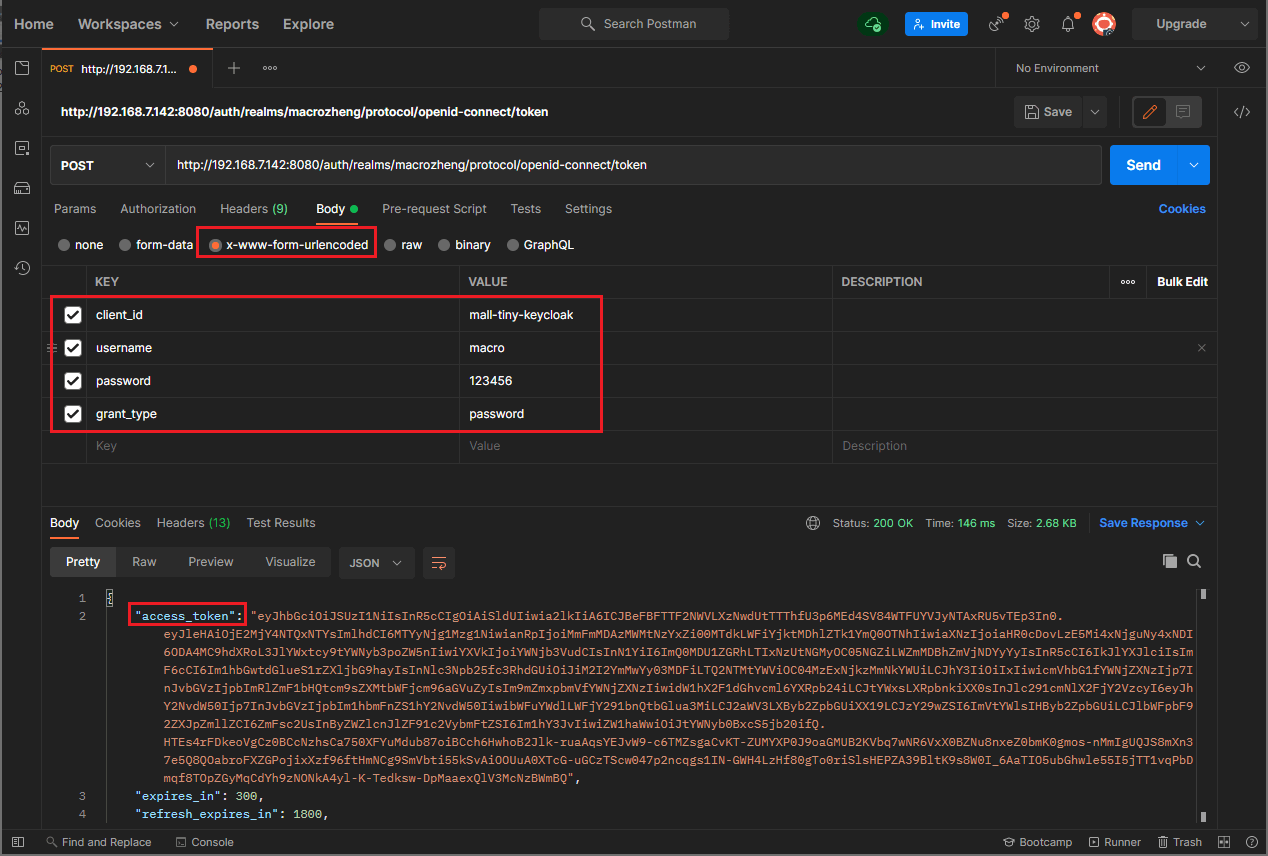Viewport: 1268px width, 856px height.
Task: Expand the Save options arrow
Action: click(1095, 112)
